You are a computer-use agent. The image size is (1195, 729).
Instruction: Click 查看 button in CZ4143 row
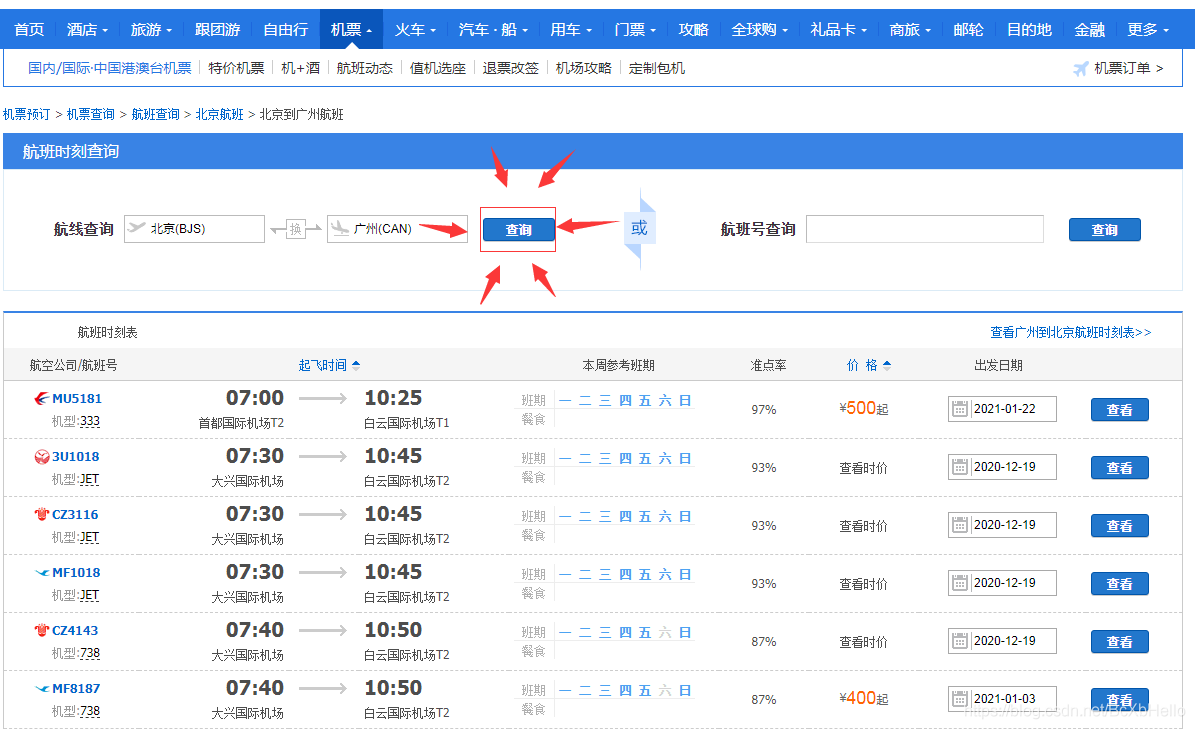[1120, 641]
